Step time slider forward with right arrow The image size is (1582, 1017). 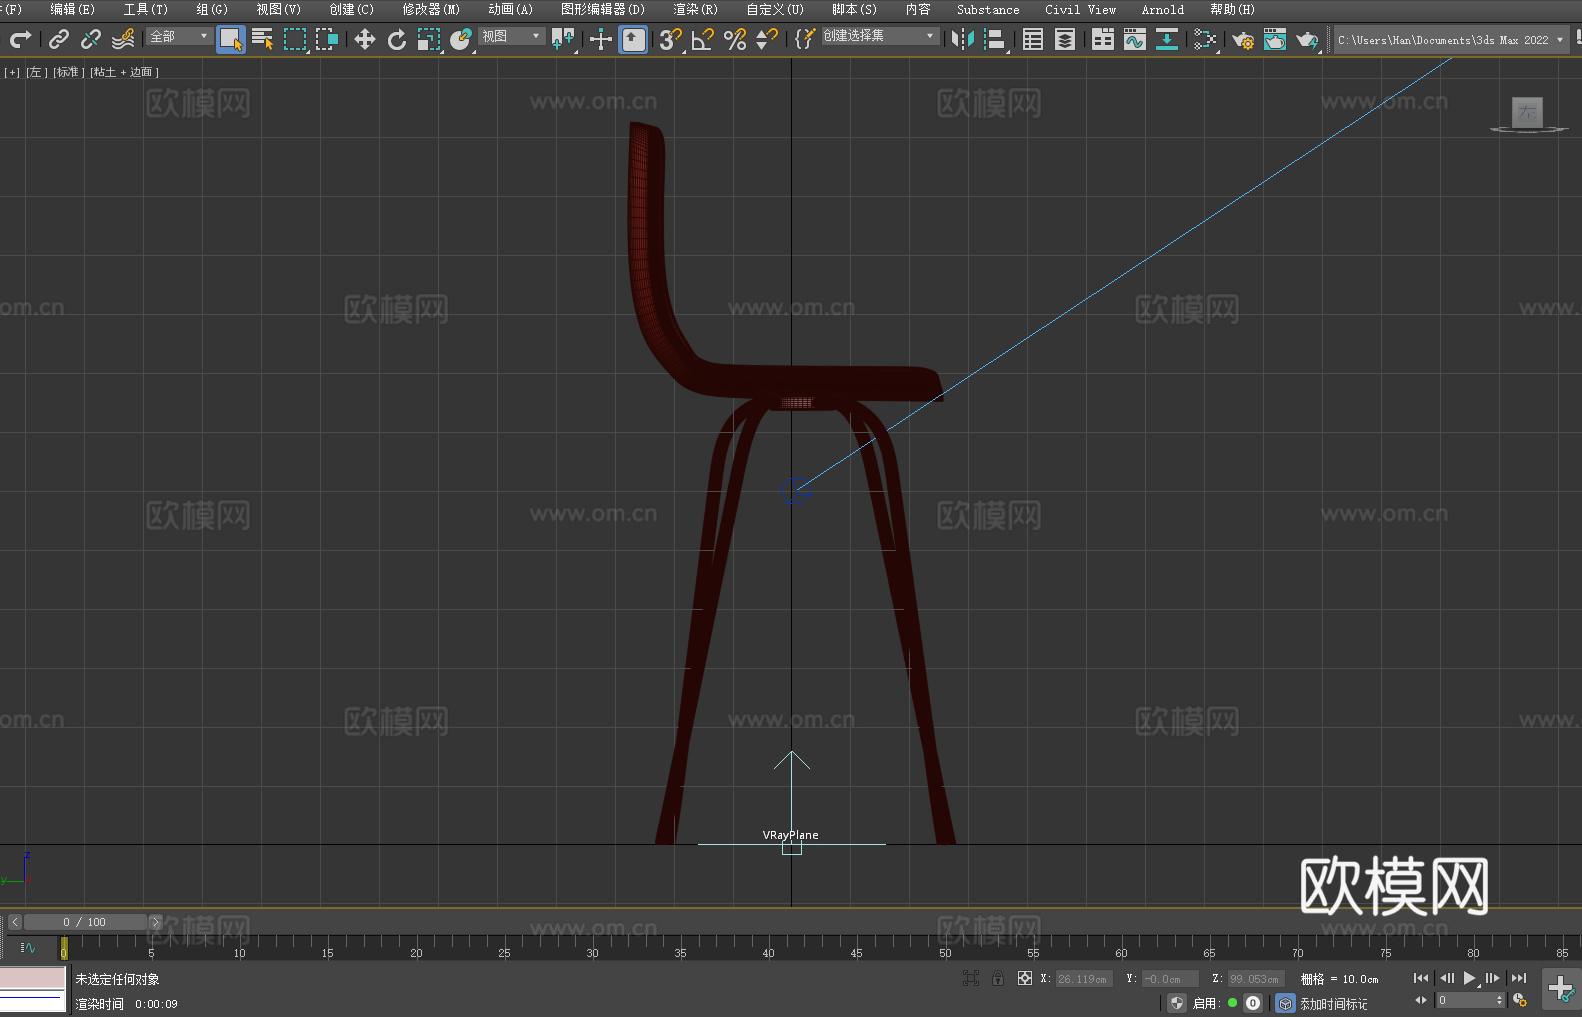[155, 922]
